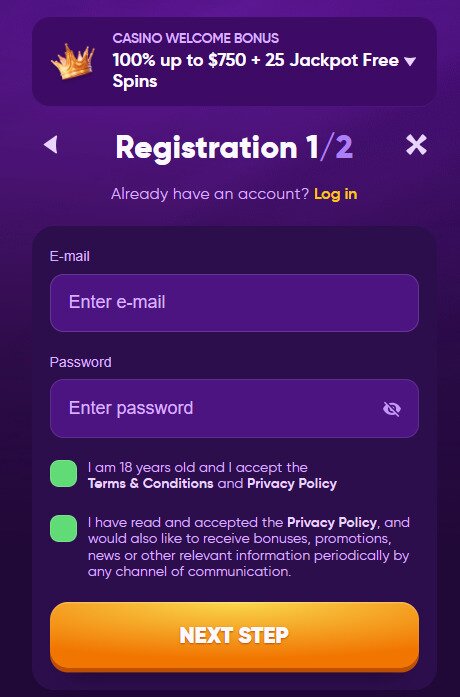Click the golden crown bonus icon

(x=73, y=61)
